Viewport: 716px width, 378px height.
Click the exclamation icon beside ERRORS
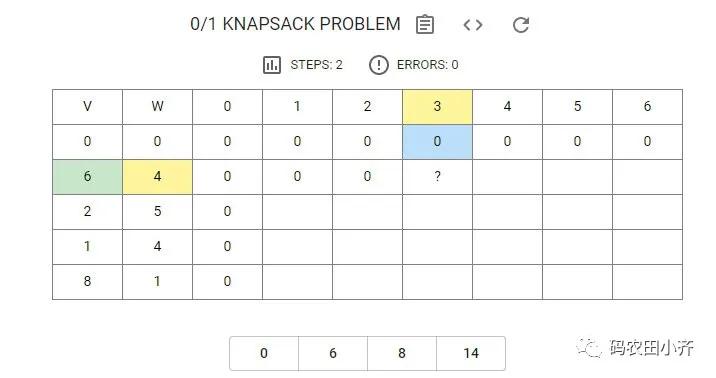(379, 65)
